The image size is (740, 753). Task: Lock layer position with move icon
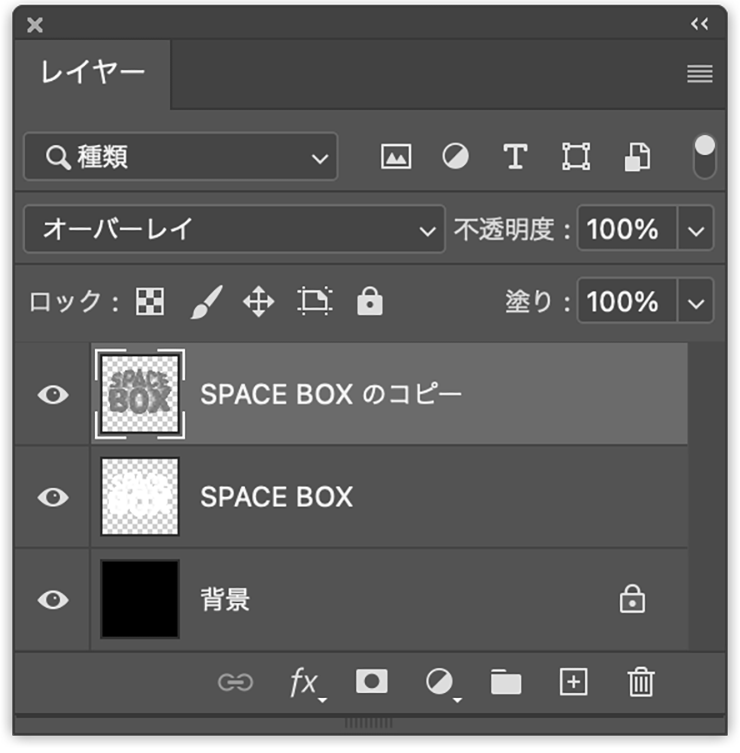[x=259, y=301]
